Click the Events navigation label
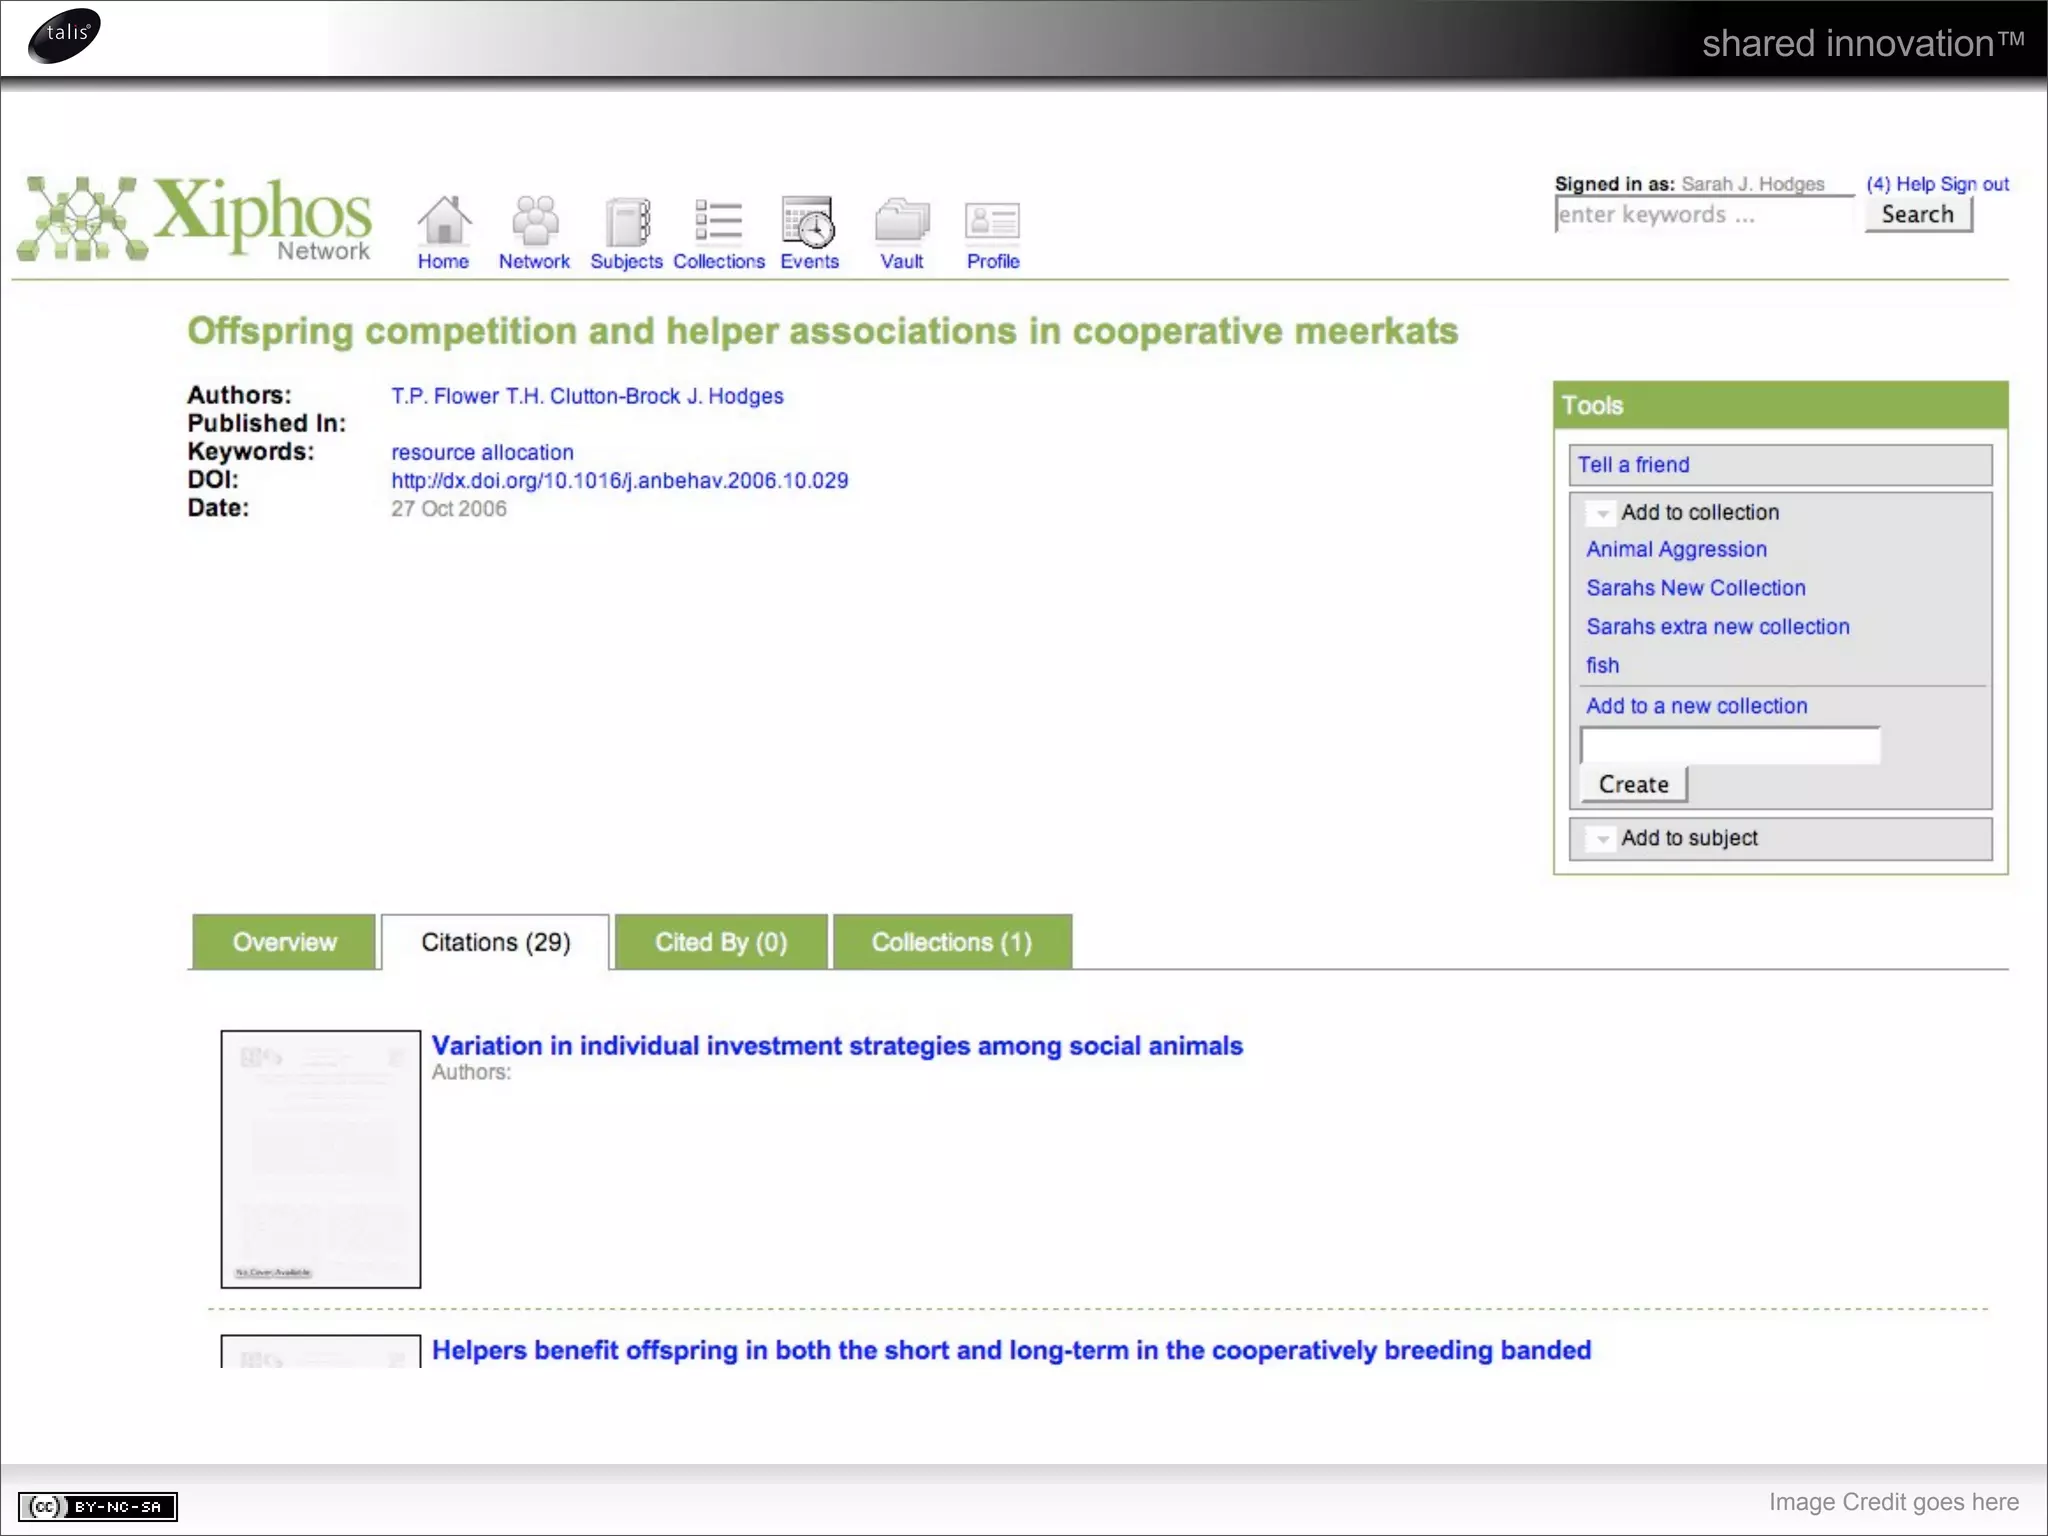 (809, 261)
